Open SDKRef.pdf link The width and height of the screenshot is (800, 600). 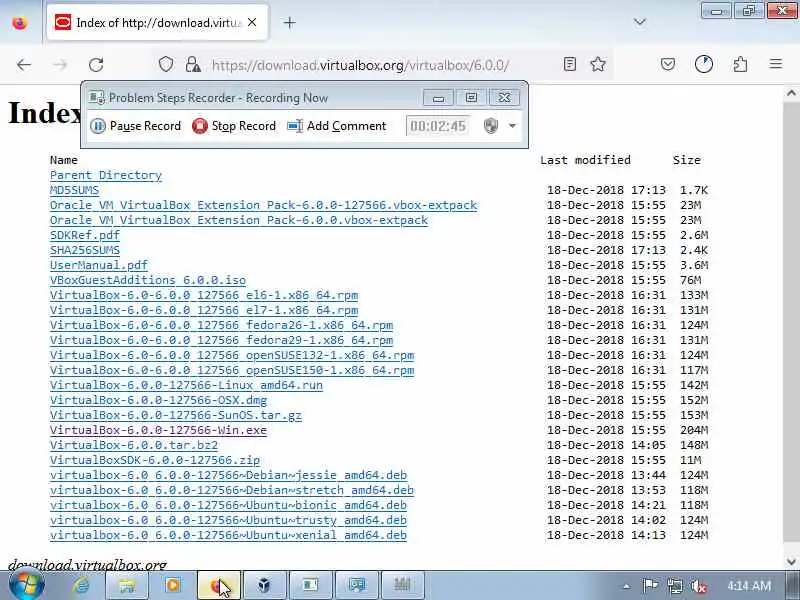click(x=85, y=235)
